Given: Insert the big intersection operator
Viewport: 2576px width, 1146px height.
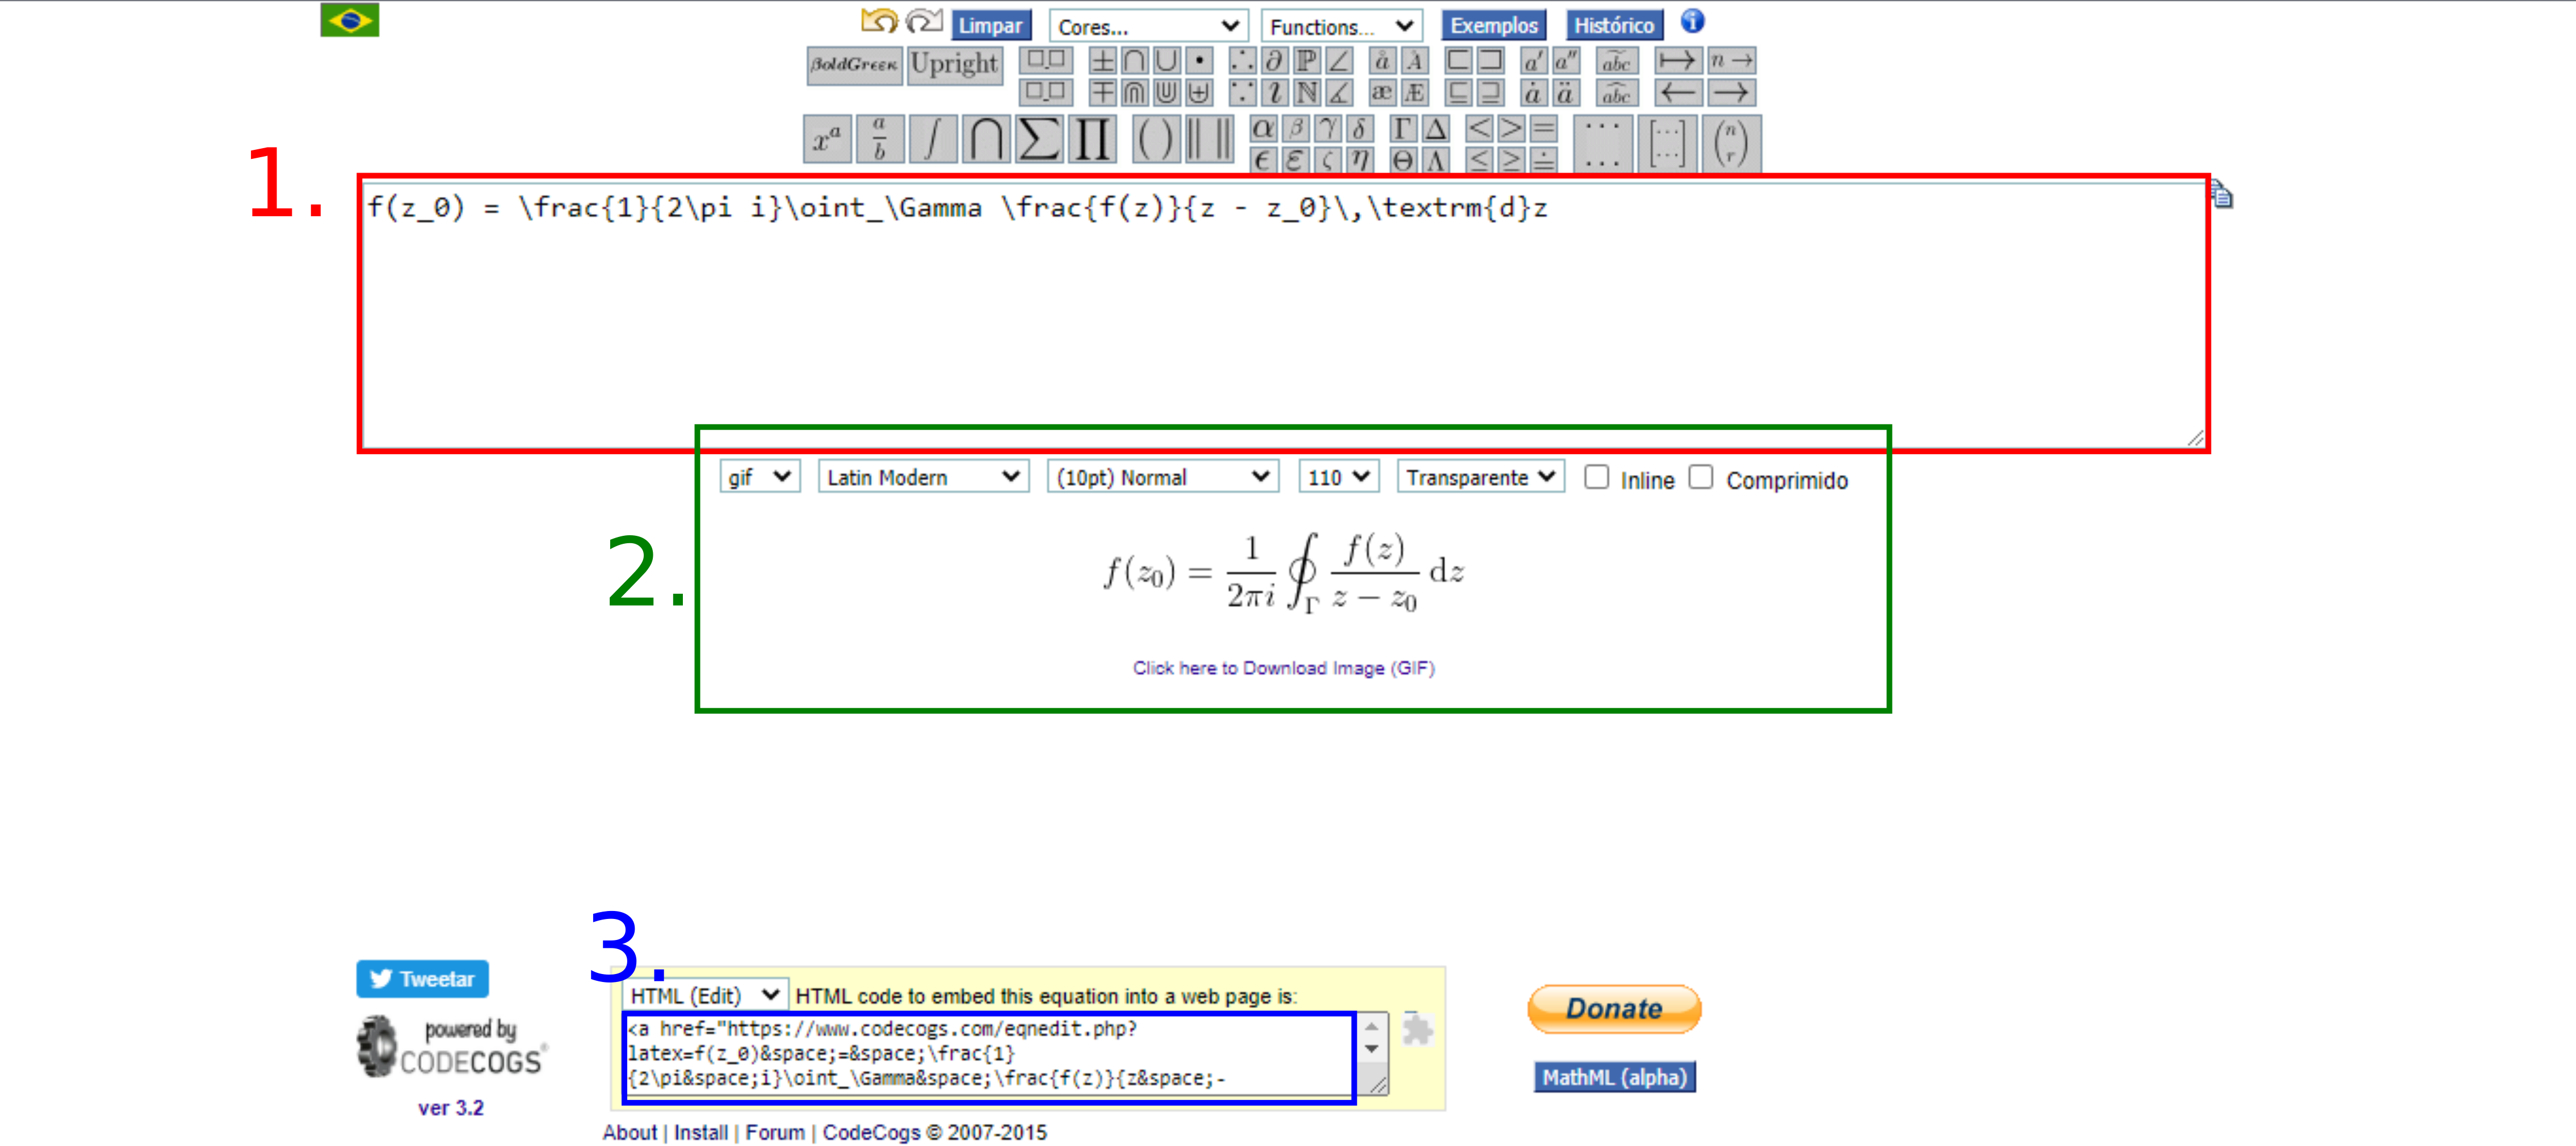Looking at the screenshot, I should [x=987, y=139].
